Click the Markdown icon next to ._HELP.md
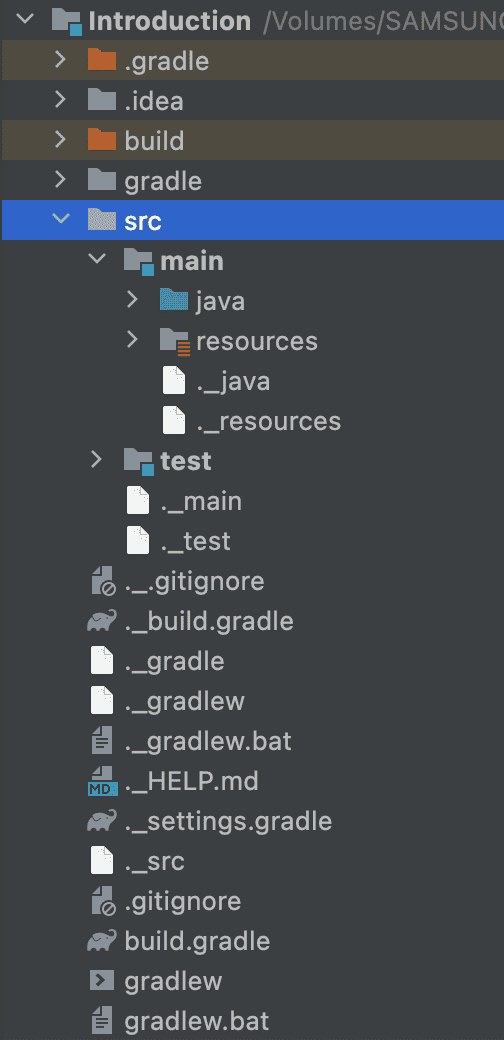Screen dimensions: 504x1040 coord(102,781)
